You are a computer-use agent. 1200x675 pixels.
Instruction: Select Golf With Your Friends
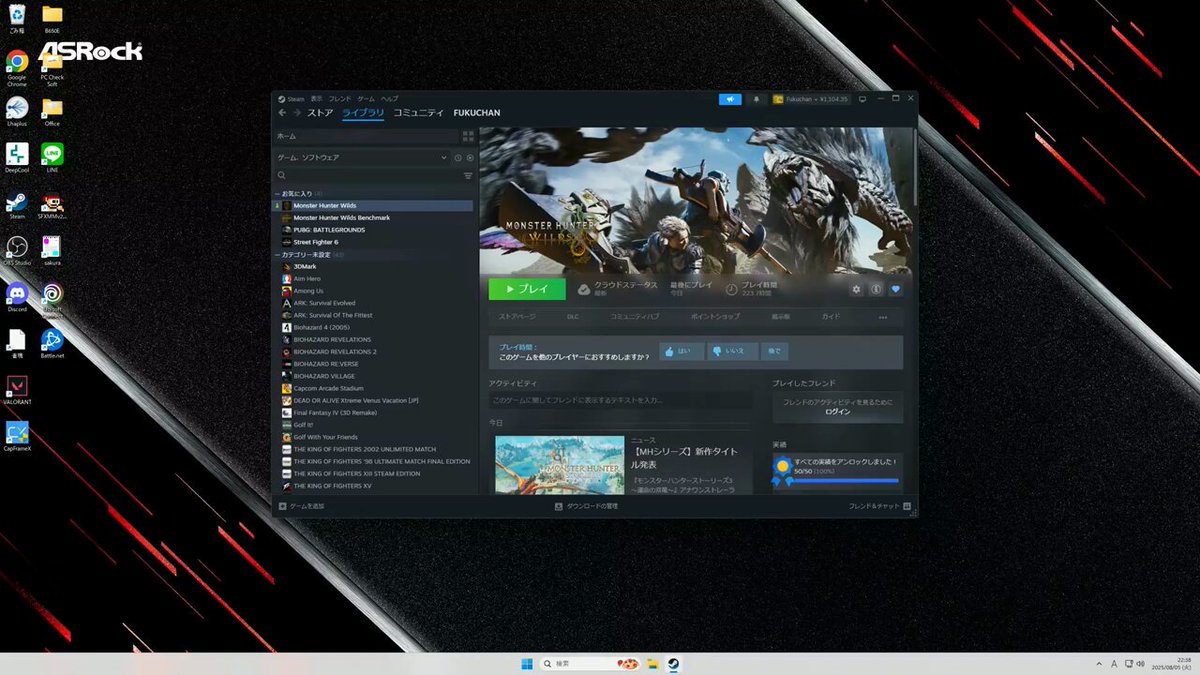click(325, 437)
